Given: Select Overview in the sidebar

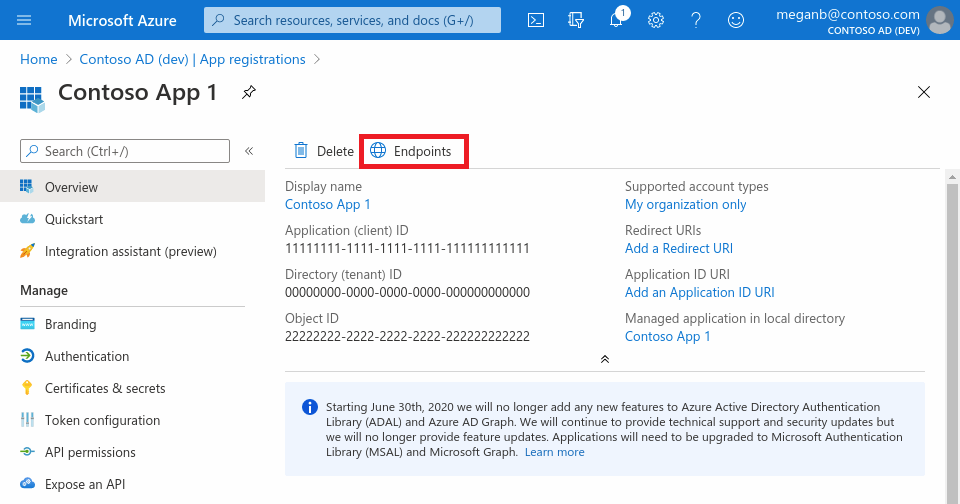Looking at the screenshot, I should pos(132,186).
